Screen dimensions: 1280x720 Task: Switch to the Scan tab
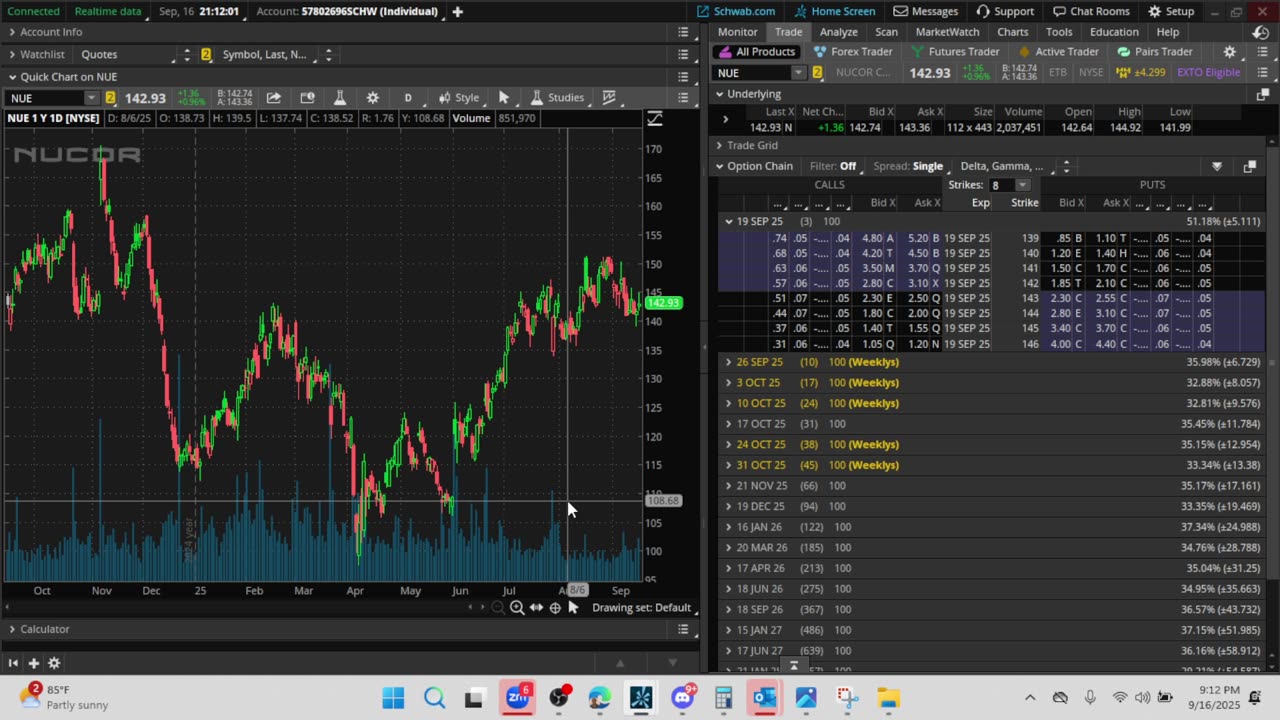pos(886,32)
